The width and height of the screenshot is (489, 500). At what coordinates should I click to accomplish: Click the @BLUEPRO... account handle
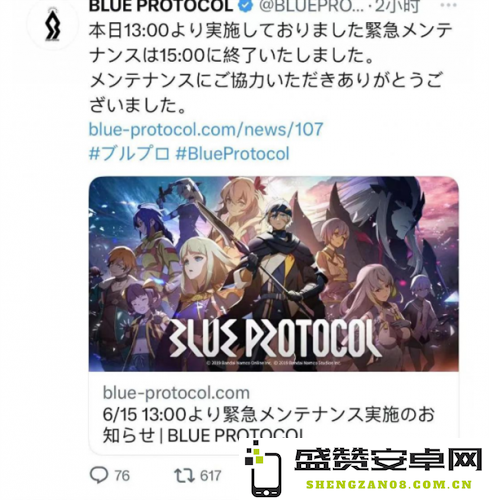click(x=312, y=6)
